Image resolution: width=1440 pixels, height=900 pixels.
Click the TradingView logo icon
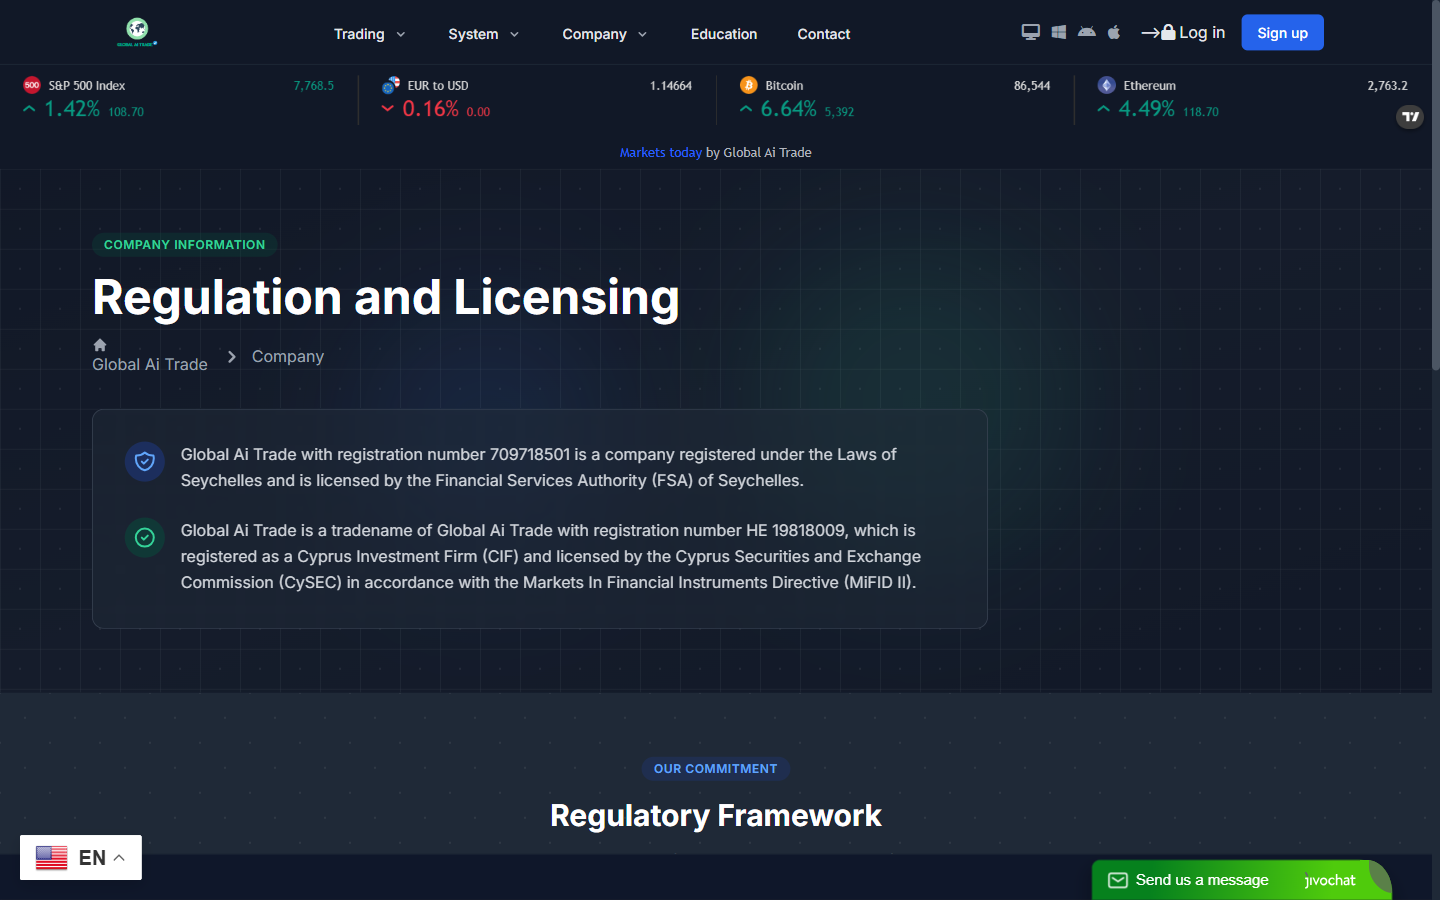pyautogui.click(x=1410, y=117)
